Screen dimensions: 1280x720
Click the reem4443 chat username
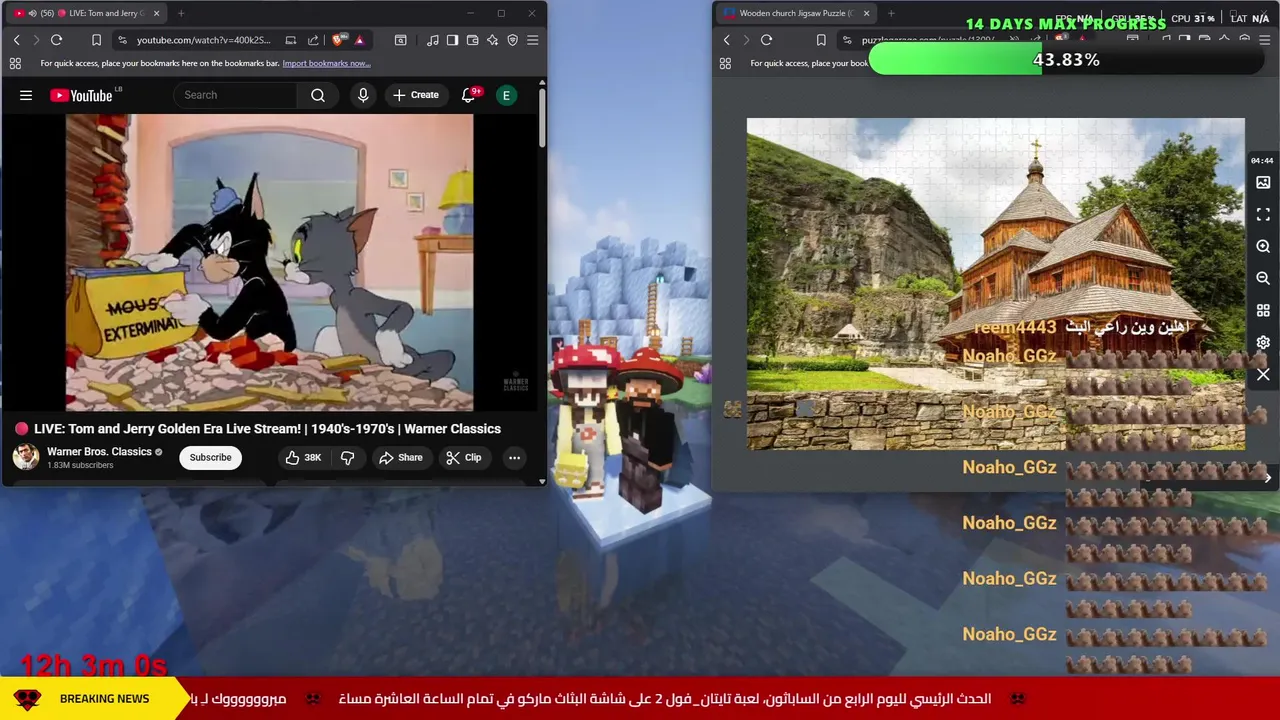pos(1015,327)
